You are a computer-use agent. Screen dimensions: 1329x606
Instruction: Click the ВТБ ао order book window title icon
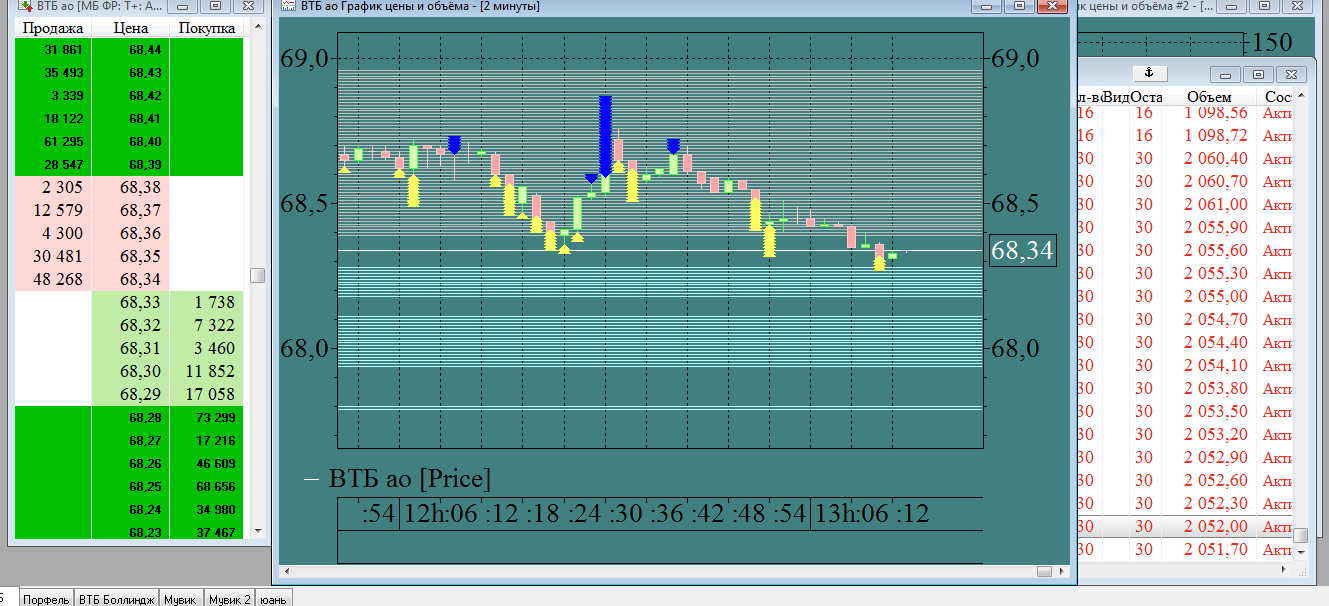tap(27, 6)
